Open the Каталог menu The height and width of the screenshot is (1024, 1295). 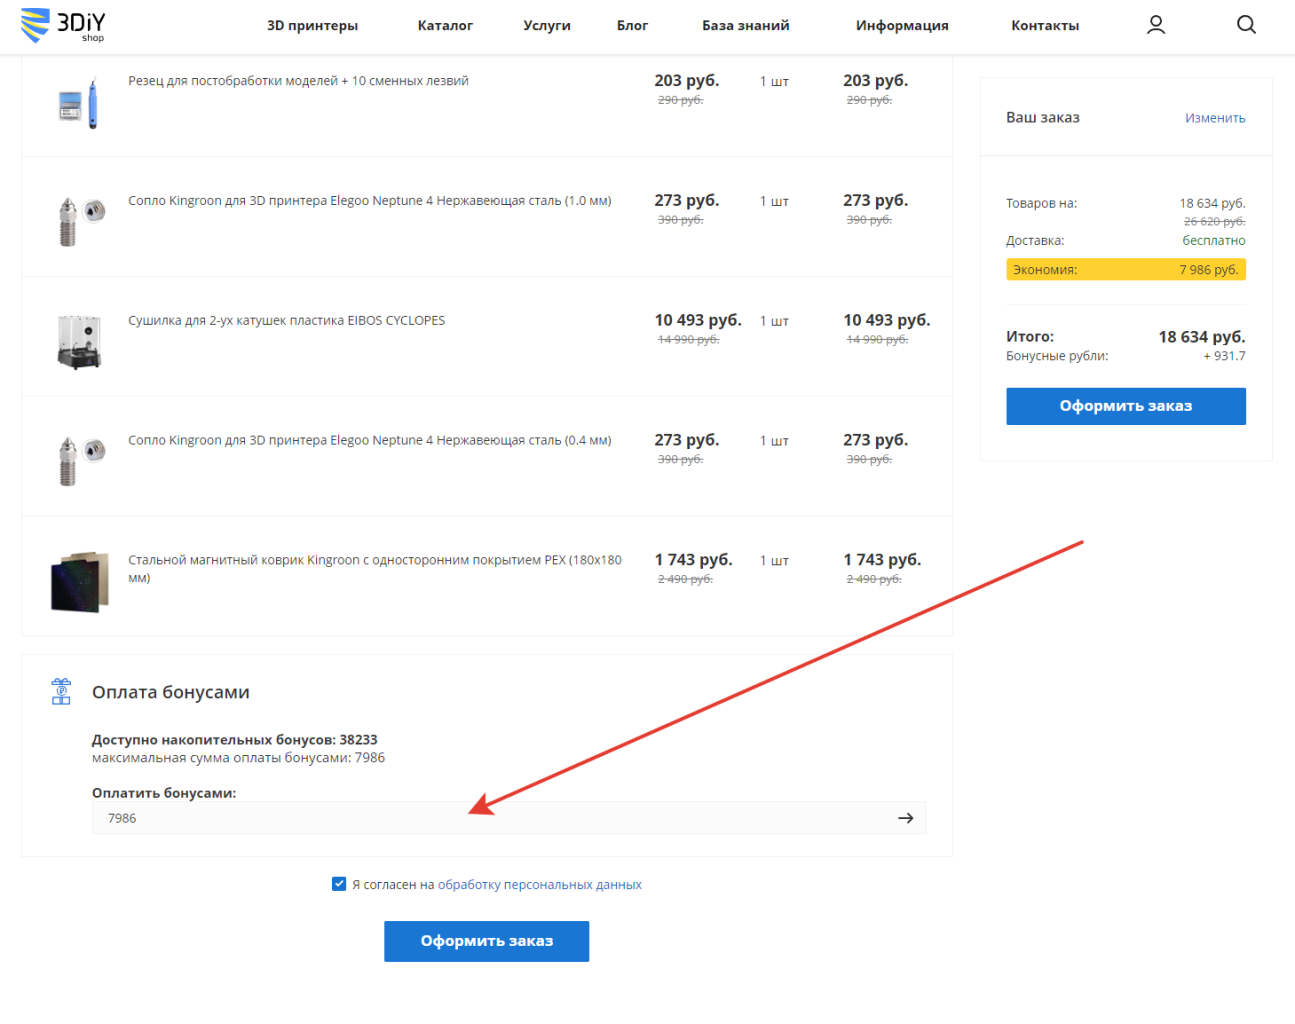445,26
